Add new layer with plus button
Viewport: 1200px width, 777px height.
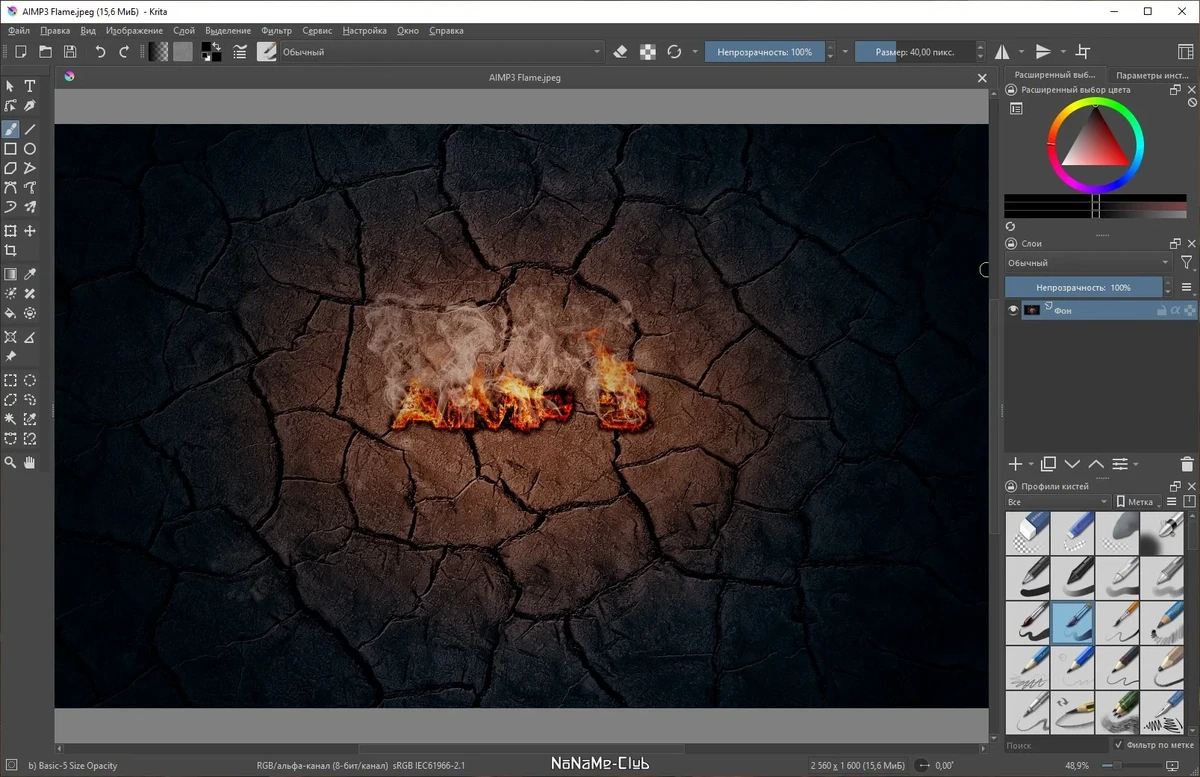[x=1015, y=464]
